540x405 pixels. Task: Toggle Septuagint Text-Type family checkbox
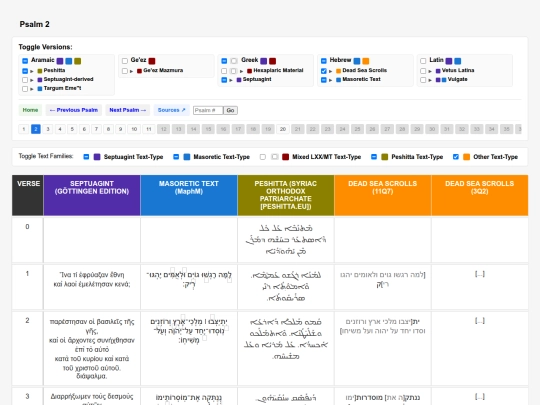86,157
